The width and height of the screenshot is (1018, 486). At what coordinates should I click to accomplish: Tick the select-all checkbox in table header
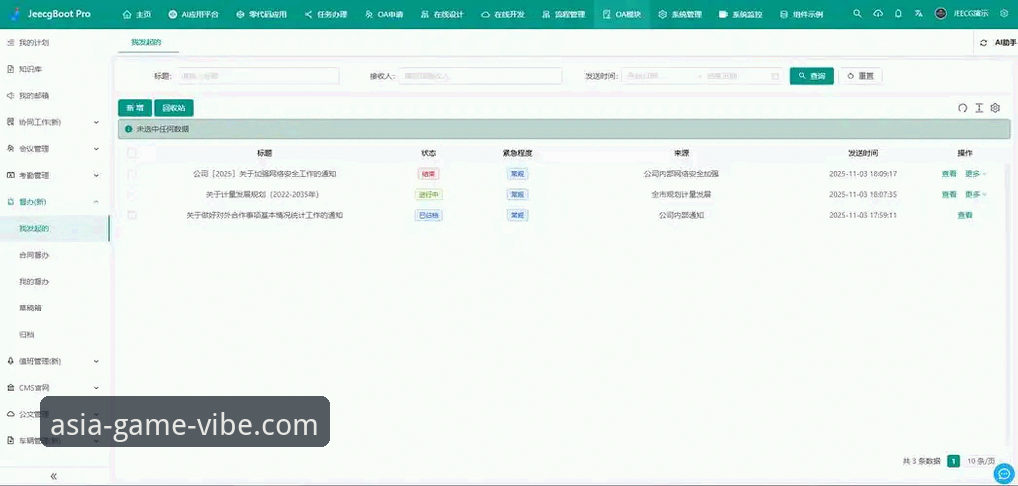[x=132, y=153]
